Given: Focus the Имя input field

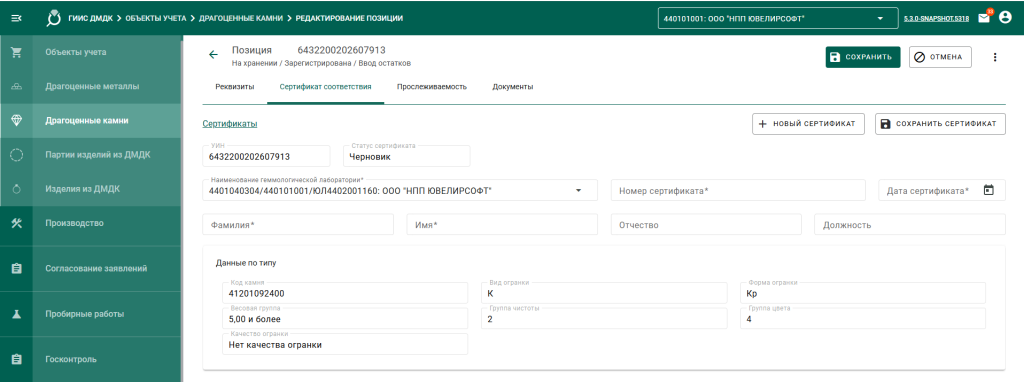Looking at the screenshot, I should tap(502, 224).
